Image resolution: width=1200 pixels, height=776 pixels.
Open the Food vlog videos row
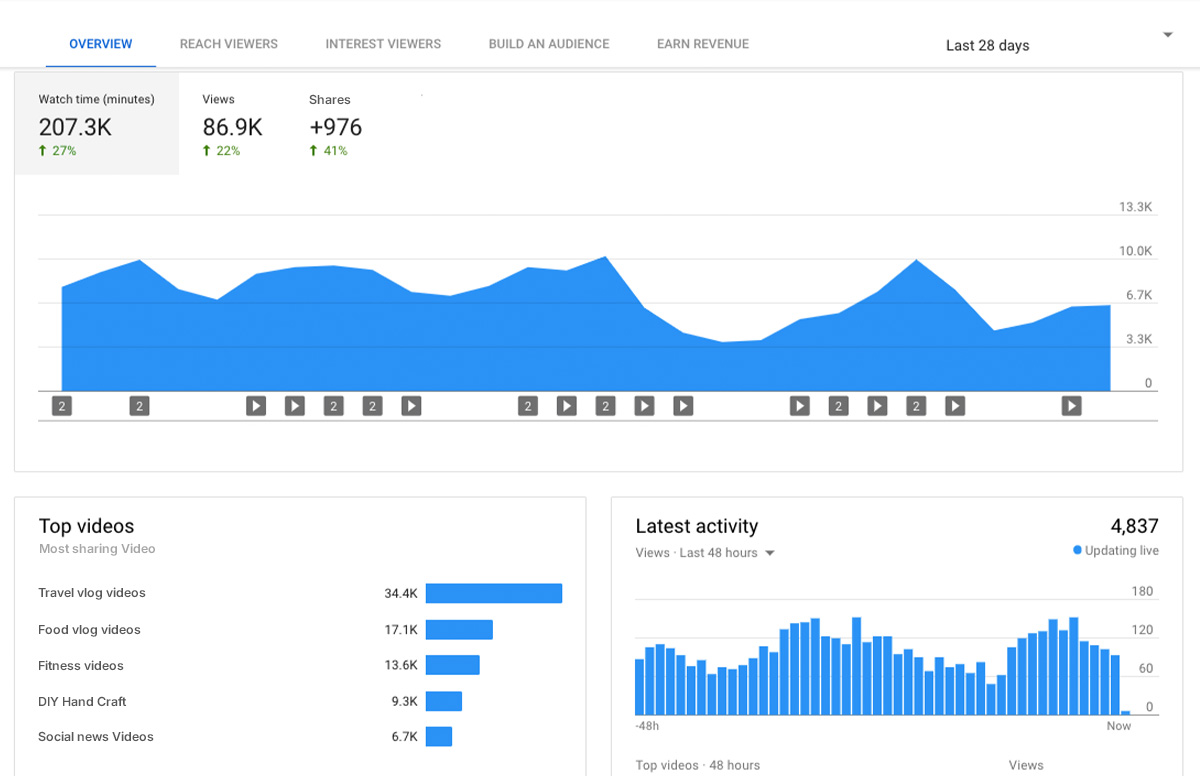pos(300,629)
